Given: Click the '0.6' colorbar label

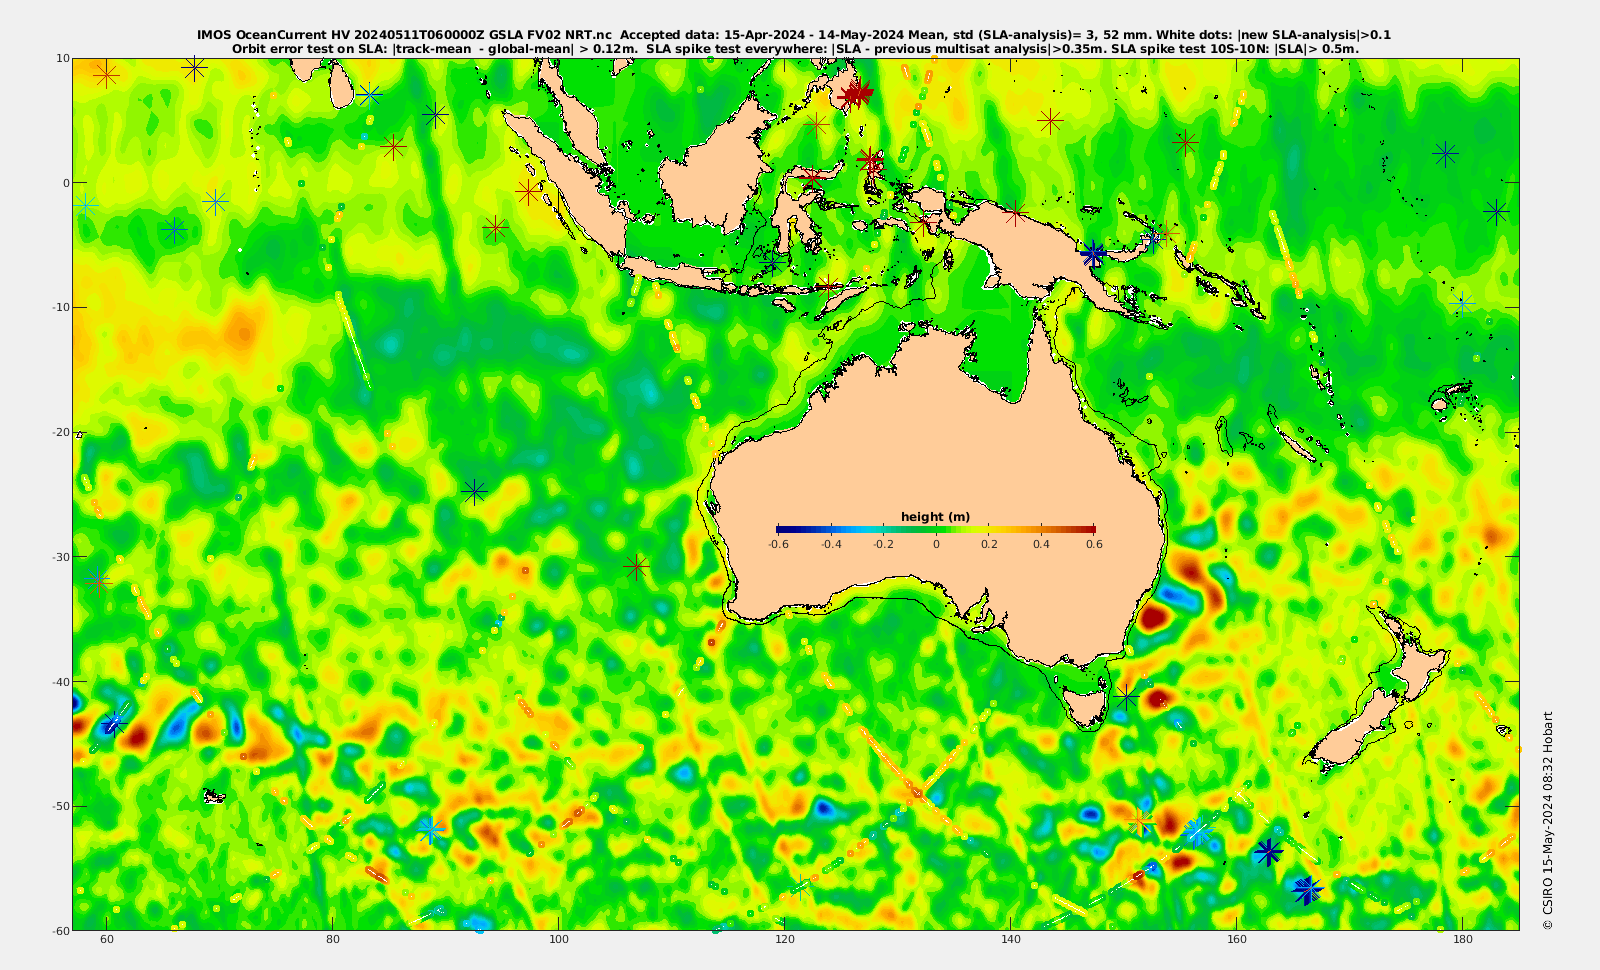Looking at the screenshot, I should (x=1094, y=544).
